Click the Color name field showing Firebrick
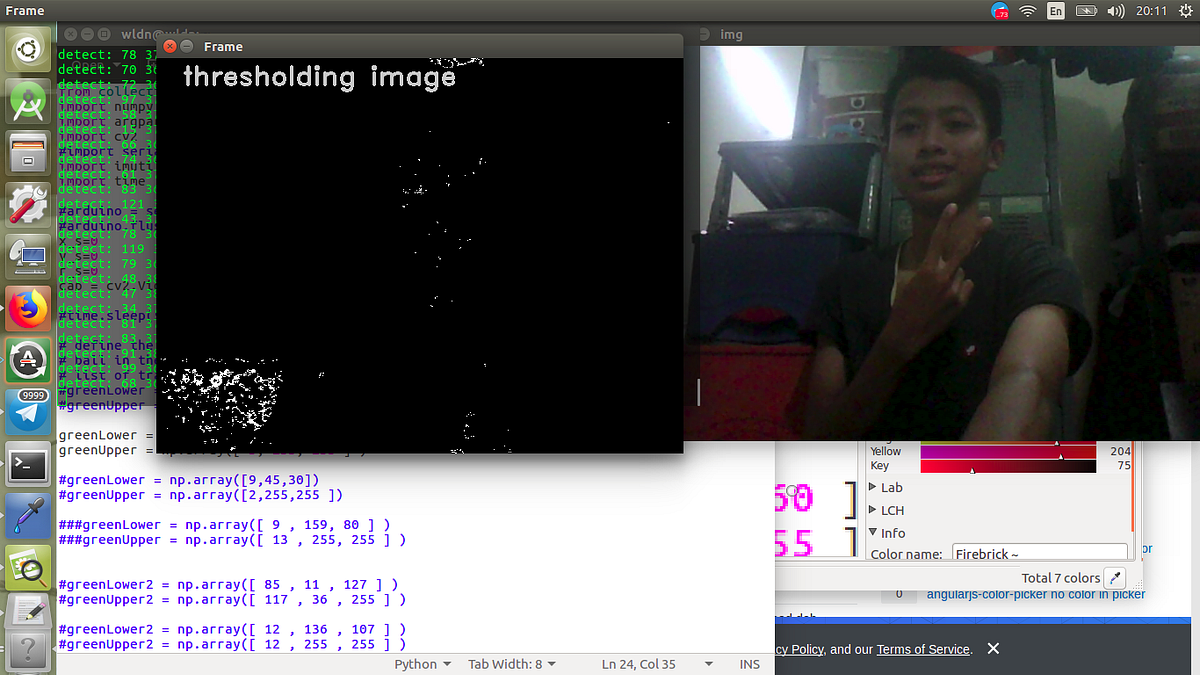The width and height of the screenshot is (1200, 675). point(1040,551)
